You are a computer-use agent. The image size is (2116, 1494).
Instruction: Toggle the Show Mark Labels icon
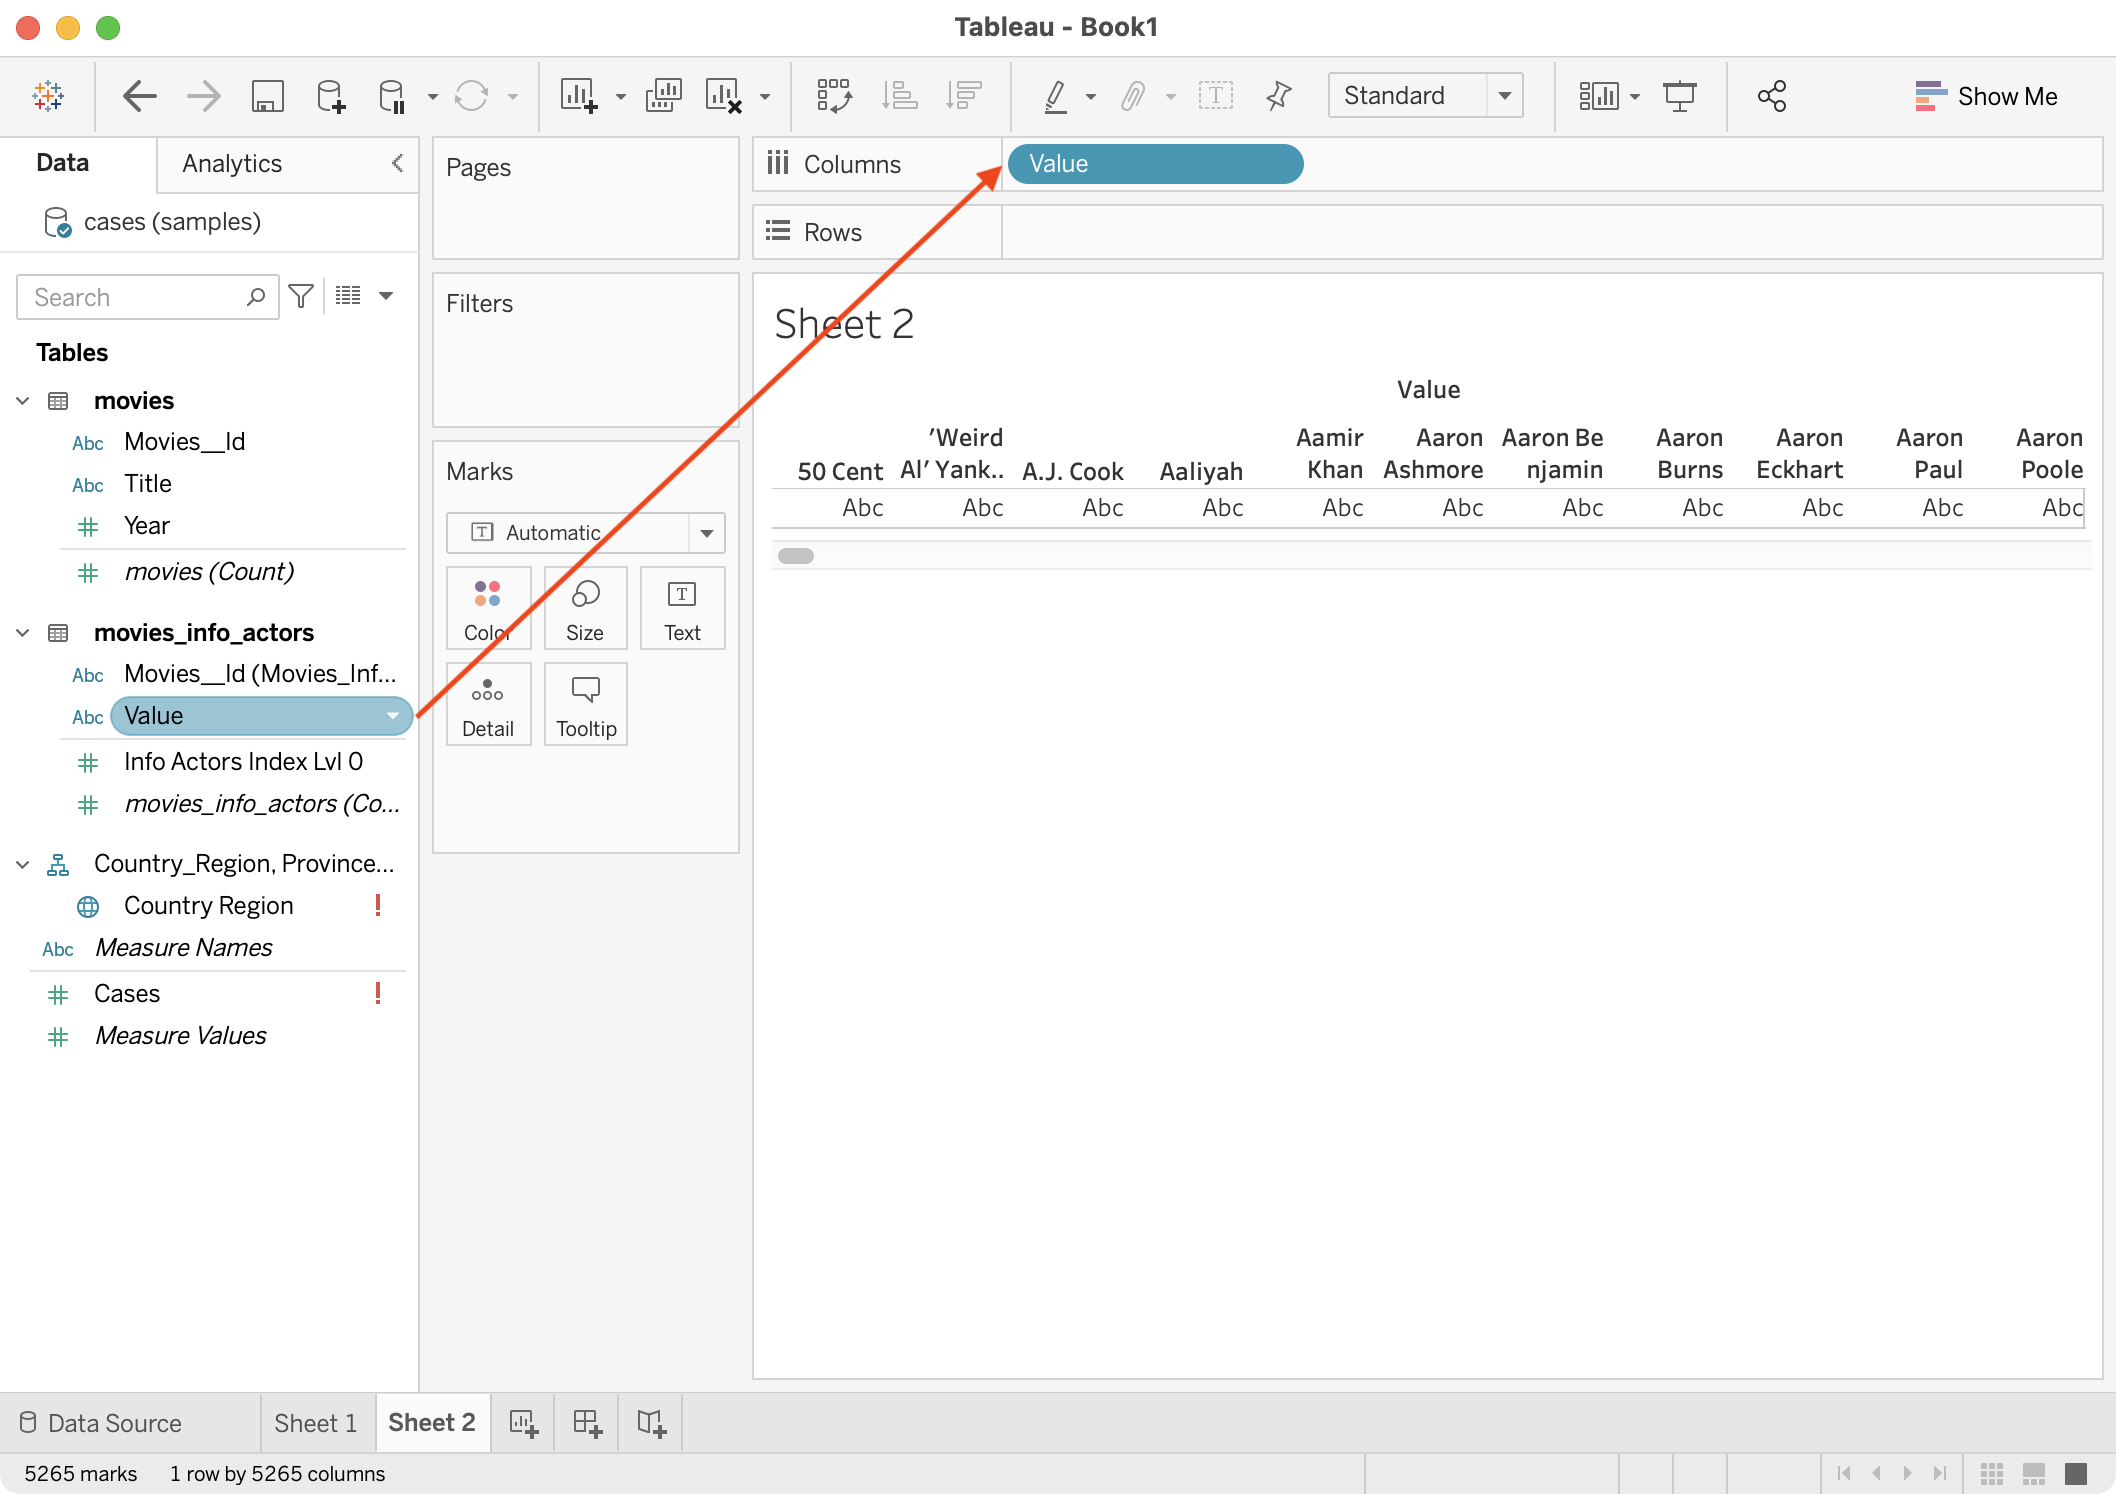(1215, 96)
